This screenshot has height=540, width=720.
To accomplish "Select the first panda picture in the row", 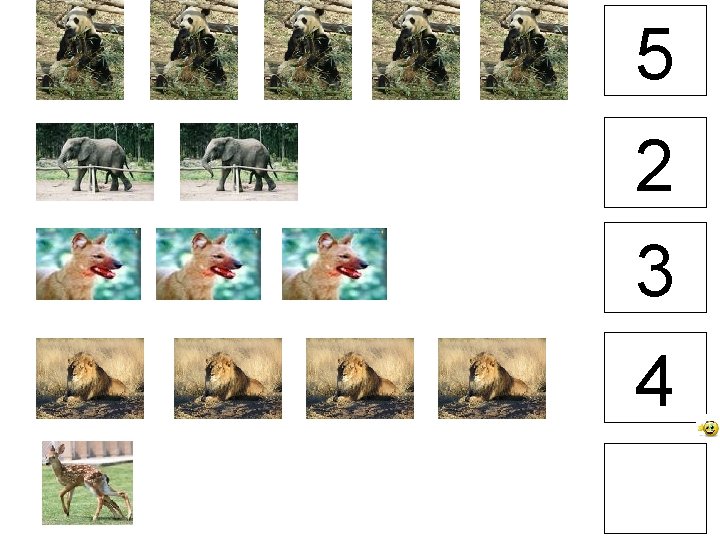I will click(80, 50).
